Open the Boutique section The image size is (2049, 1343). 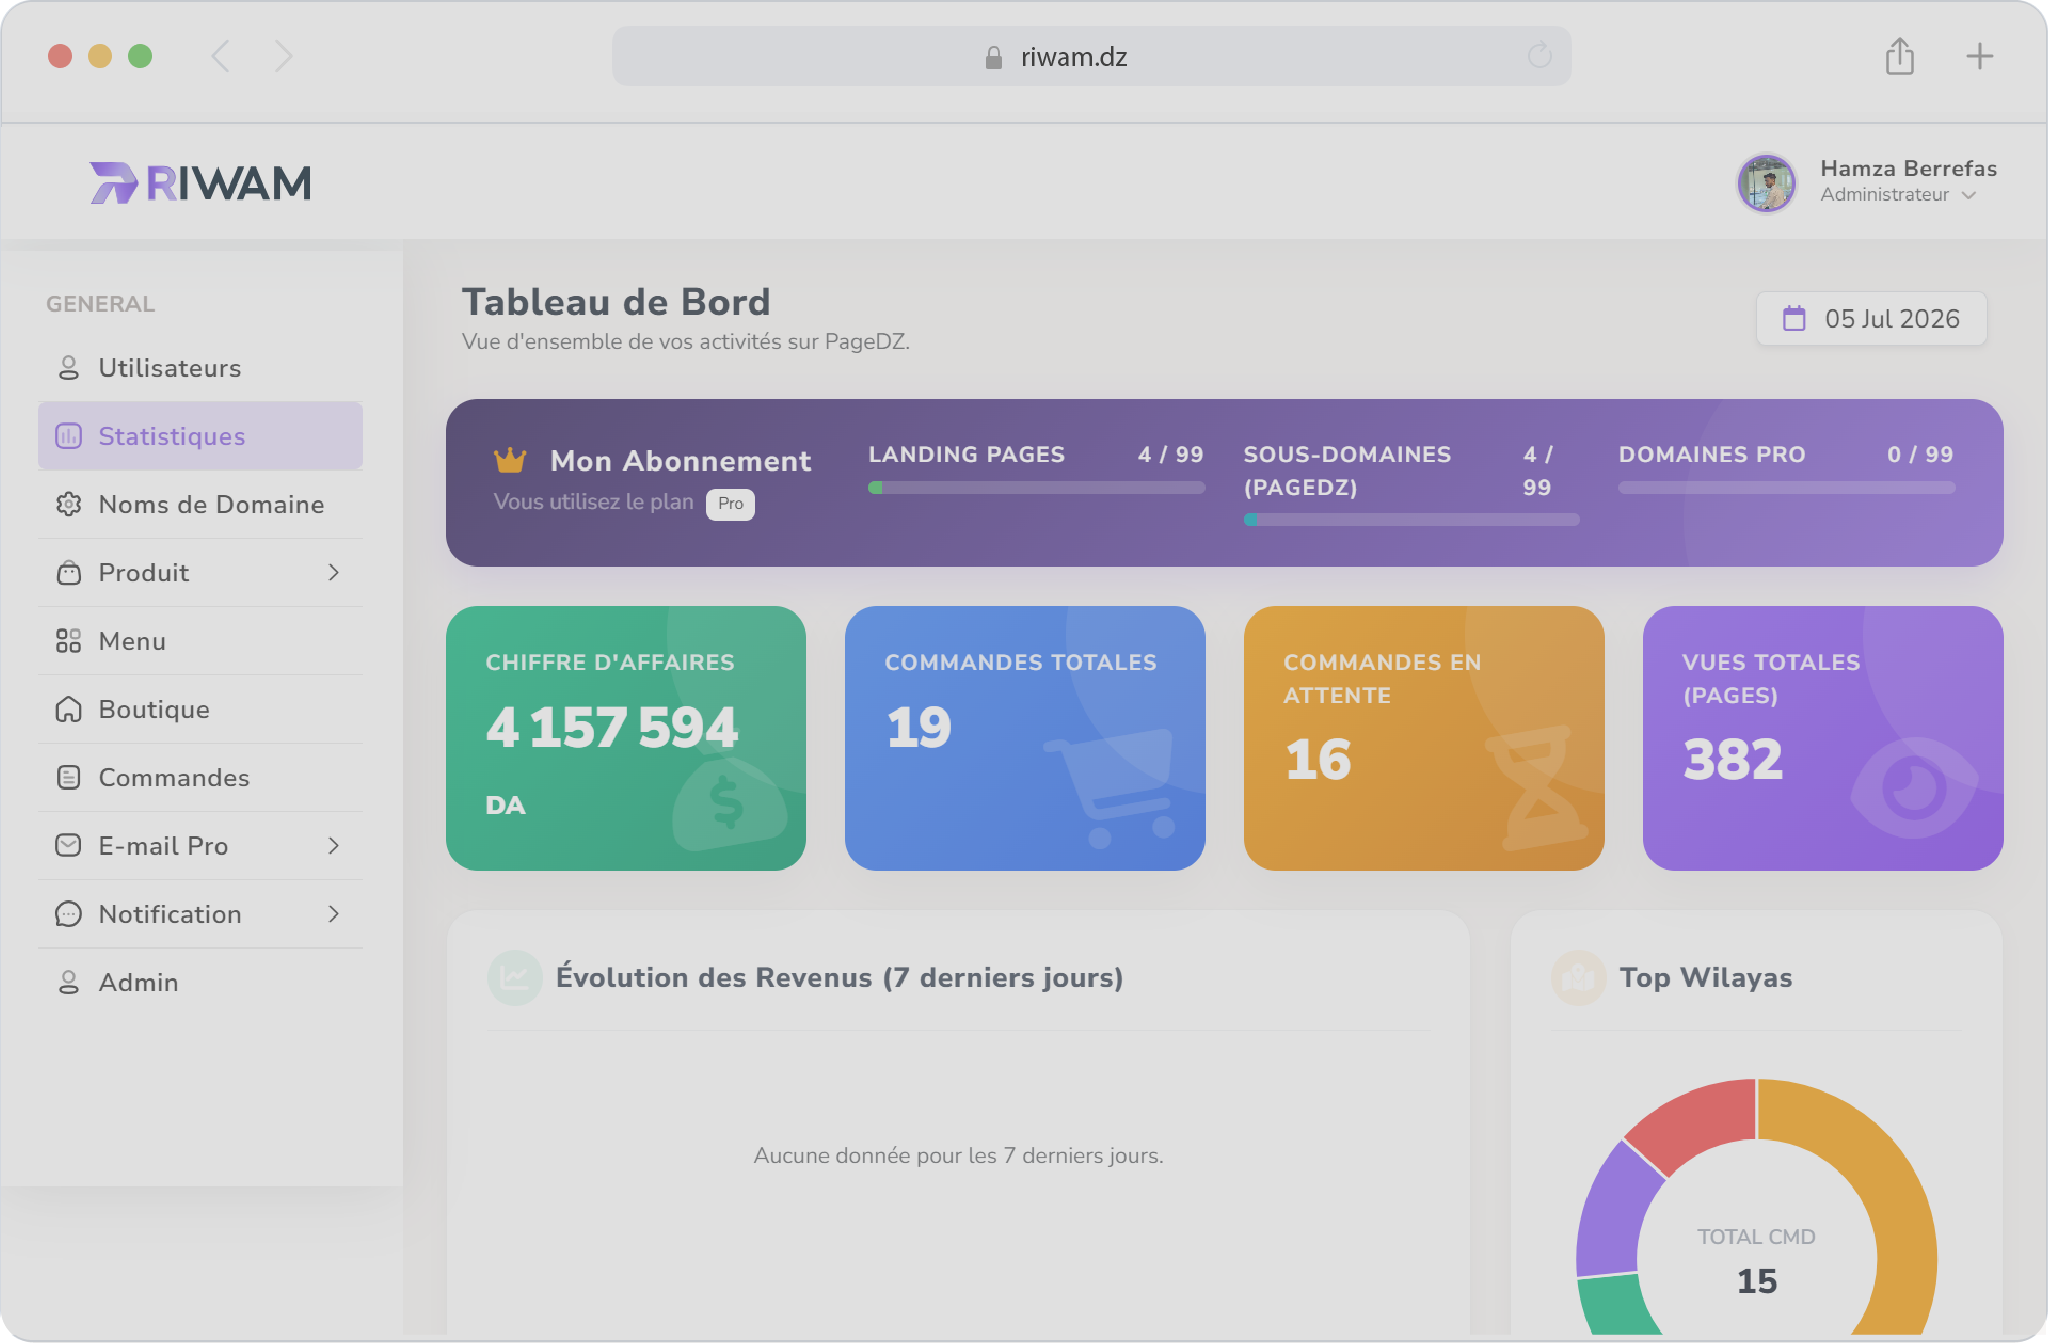click(200, 709)
